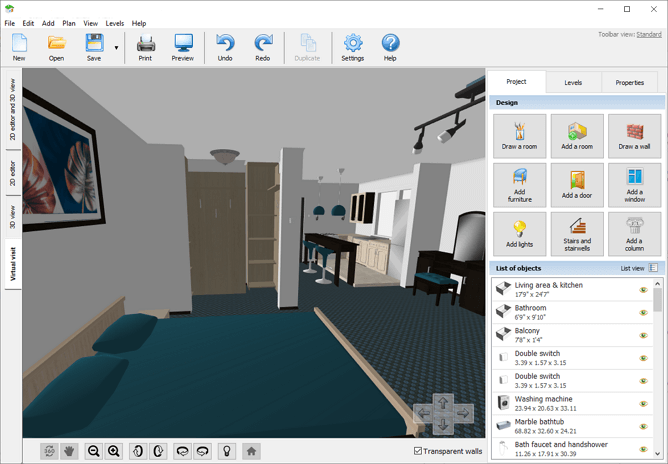
Task: Click the objects list scroll-up arrow
Action: (x=657, y=283)
